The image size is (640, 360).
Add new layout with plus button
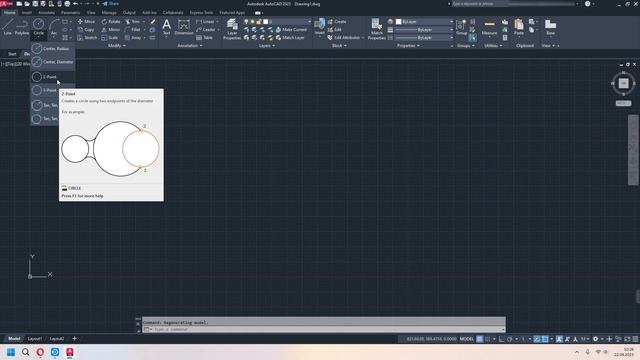point(74,338)
